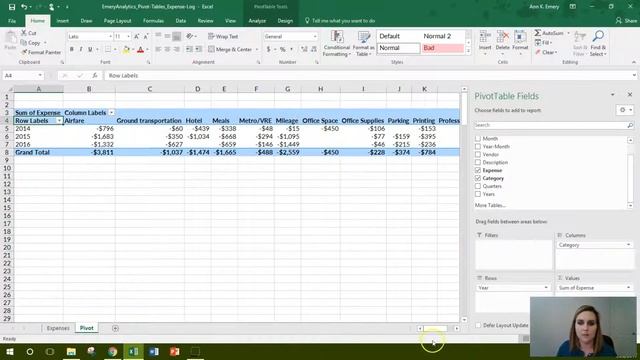
Task: Uncheck the Expense field checkbox
Action: tap(478, 170)
